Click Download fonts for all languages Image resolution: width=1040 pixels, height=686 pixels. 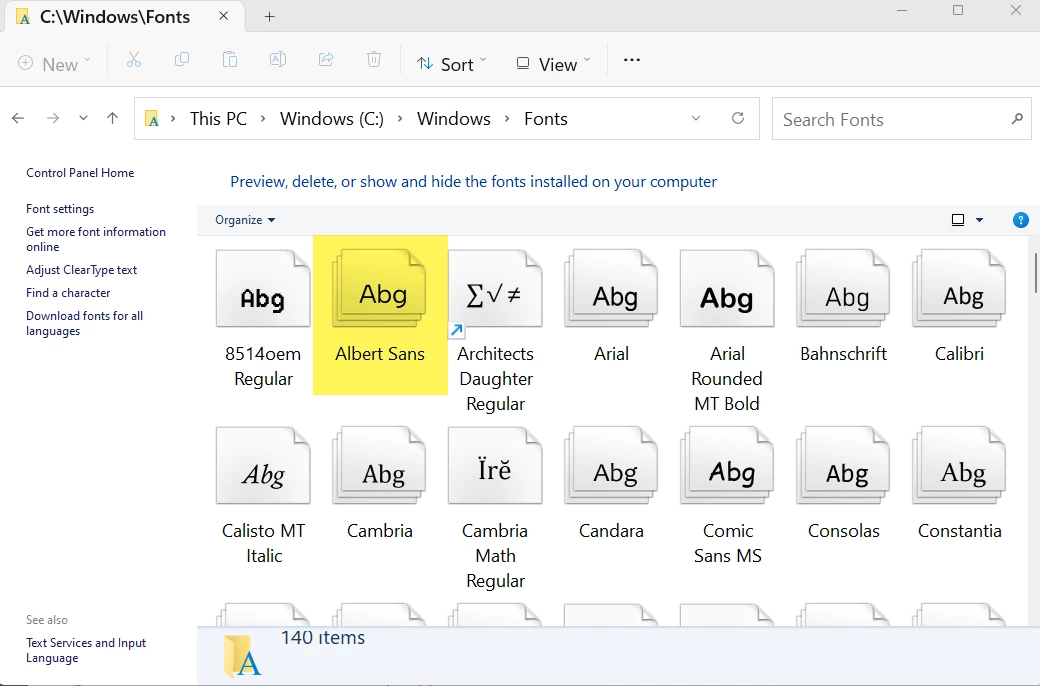(x=84, y=323)
